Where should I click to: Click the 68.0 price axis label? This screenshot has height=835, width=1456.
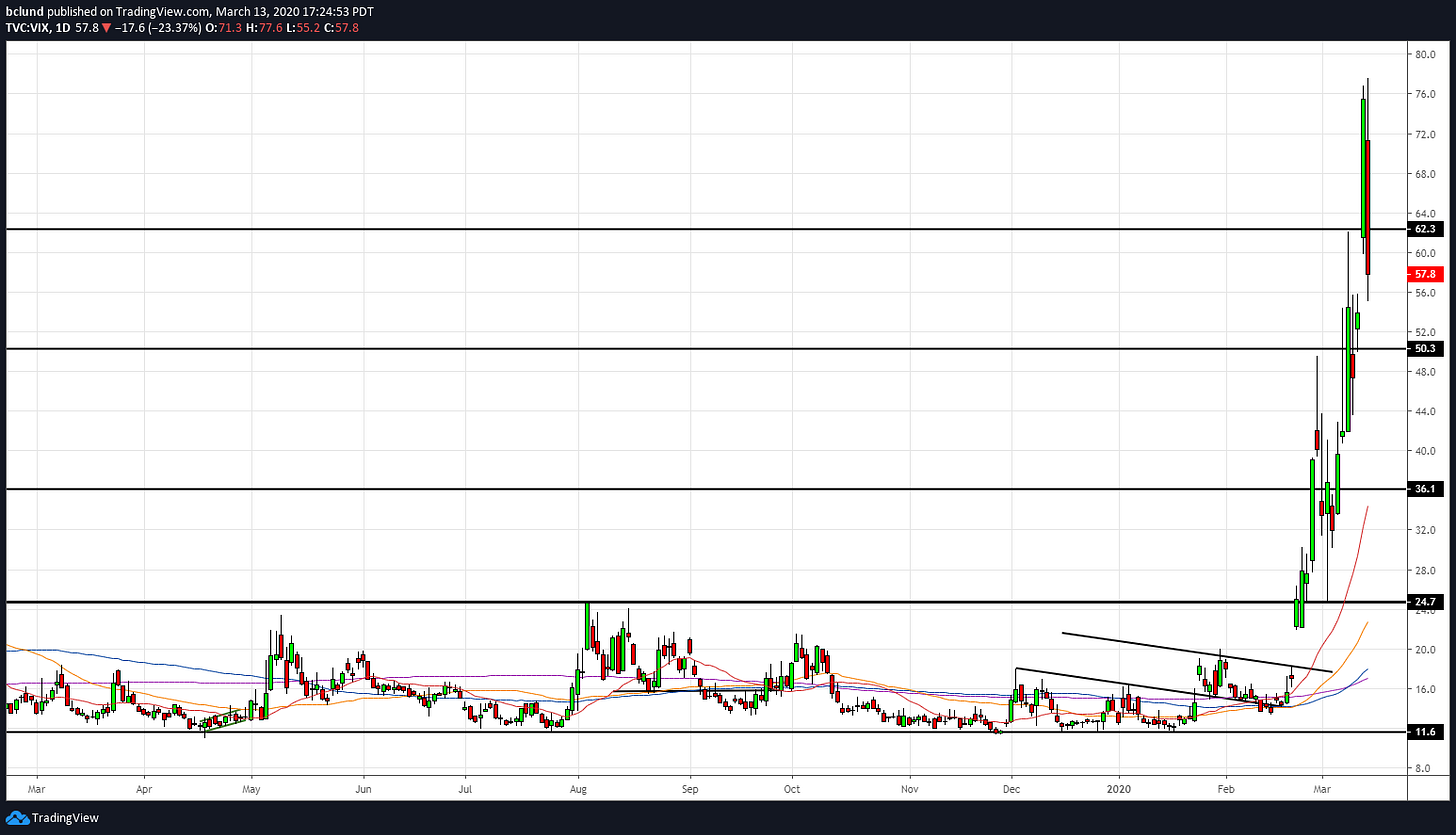1426,174
